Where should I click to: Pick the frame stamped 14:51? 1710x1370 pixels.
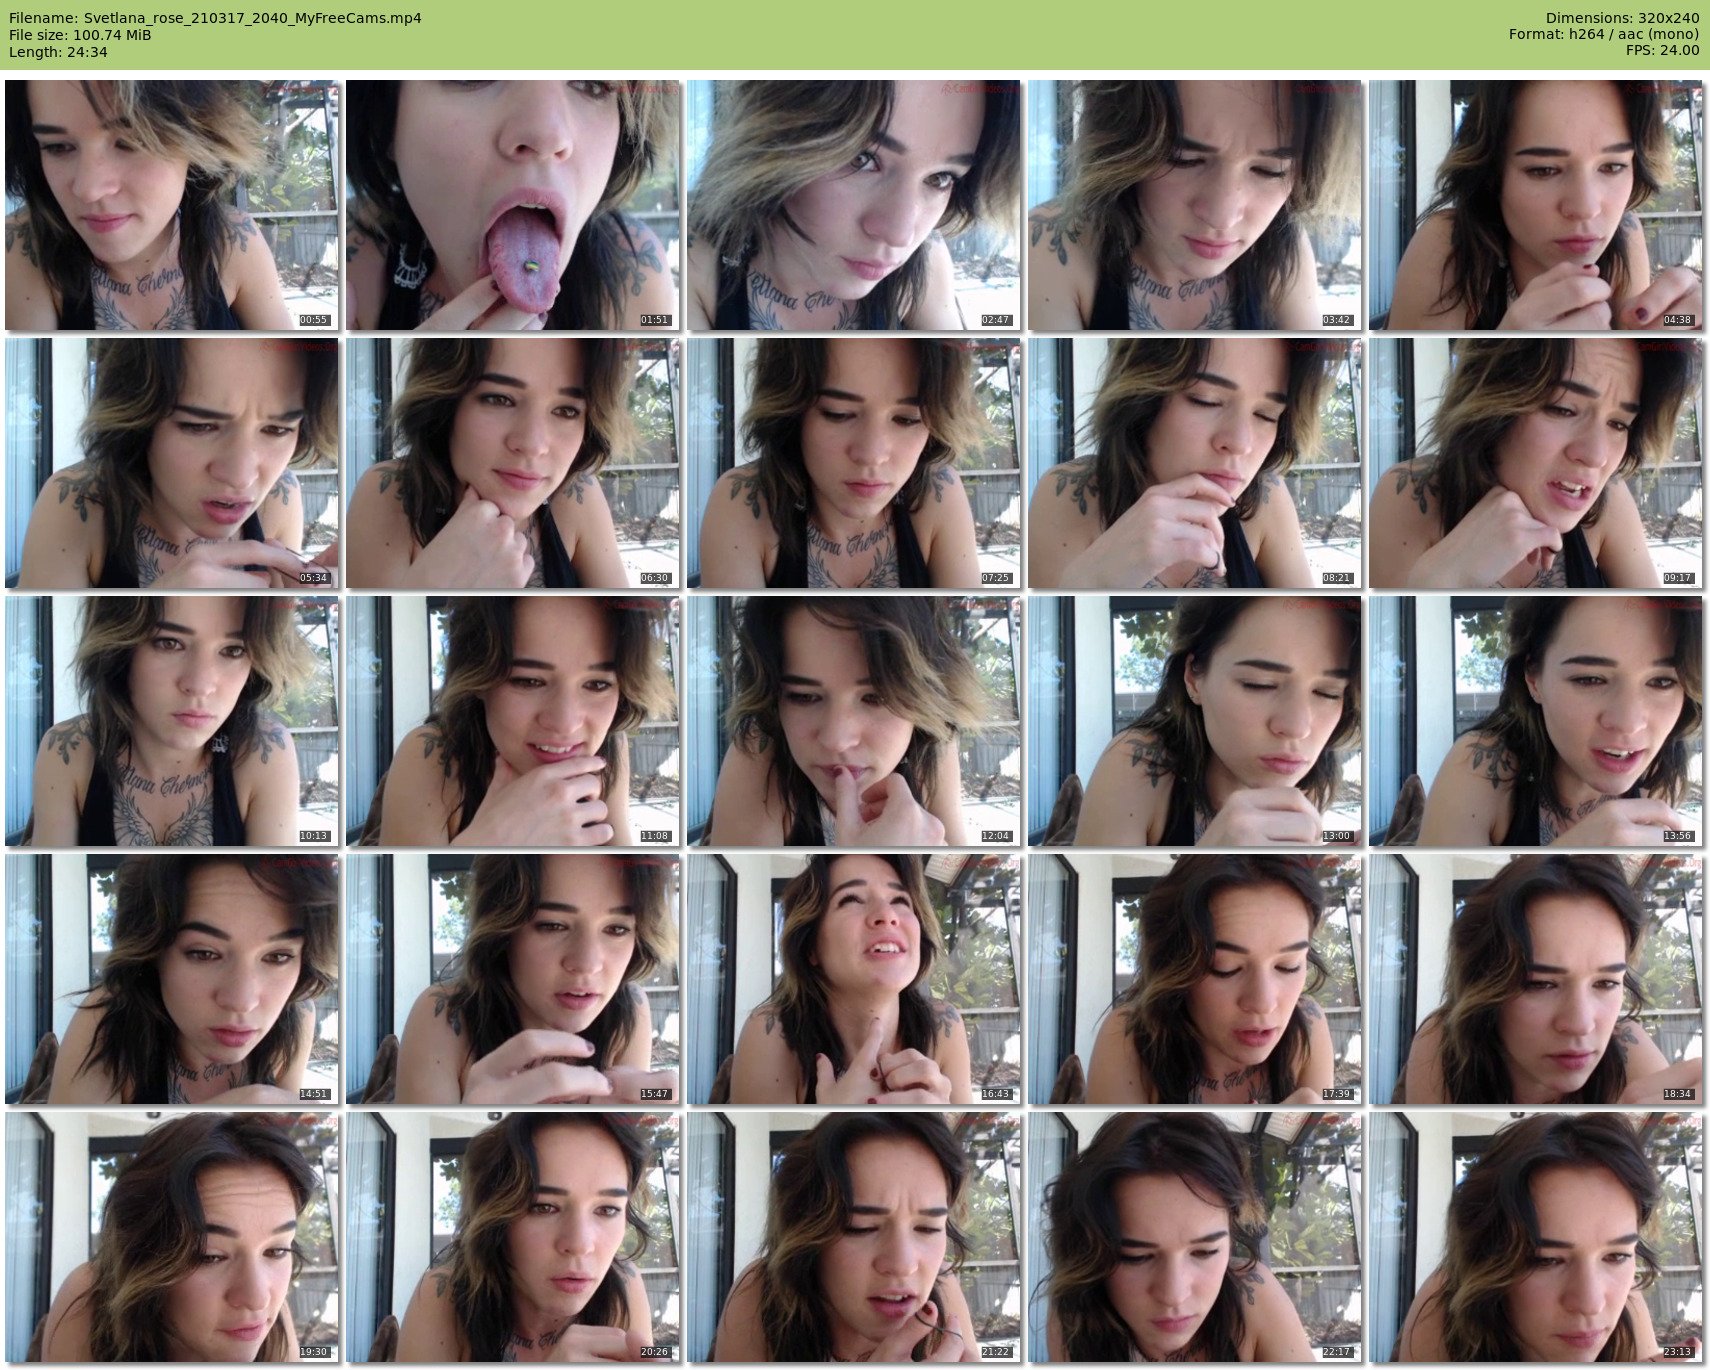172,979
